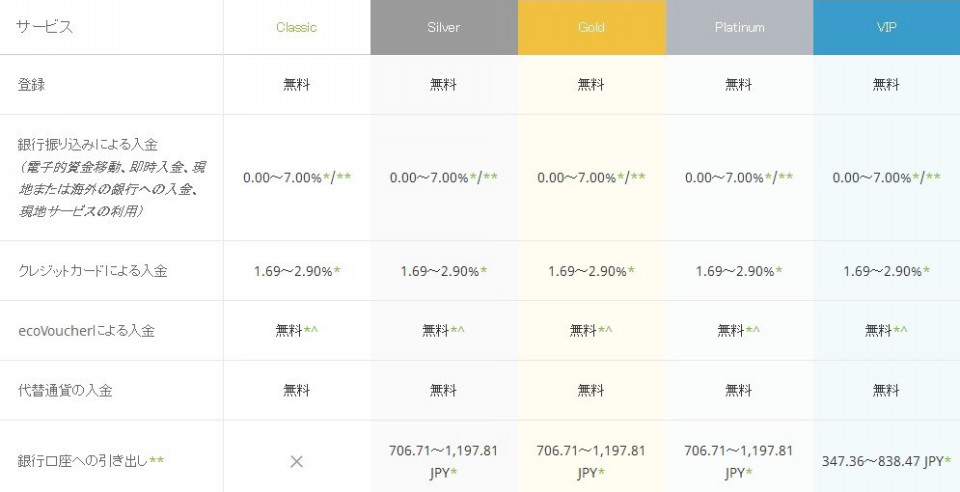Open the Platinum tier header
Image resolution: width=960 pixels, height=492 pixels.
click(739, 28)
